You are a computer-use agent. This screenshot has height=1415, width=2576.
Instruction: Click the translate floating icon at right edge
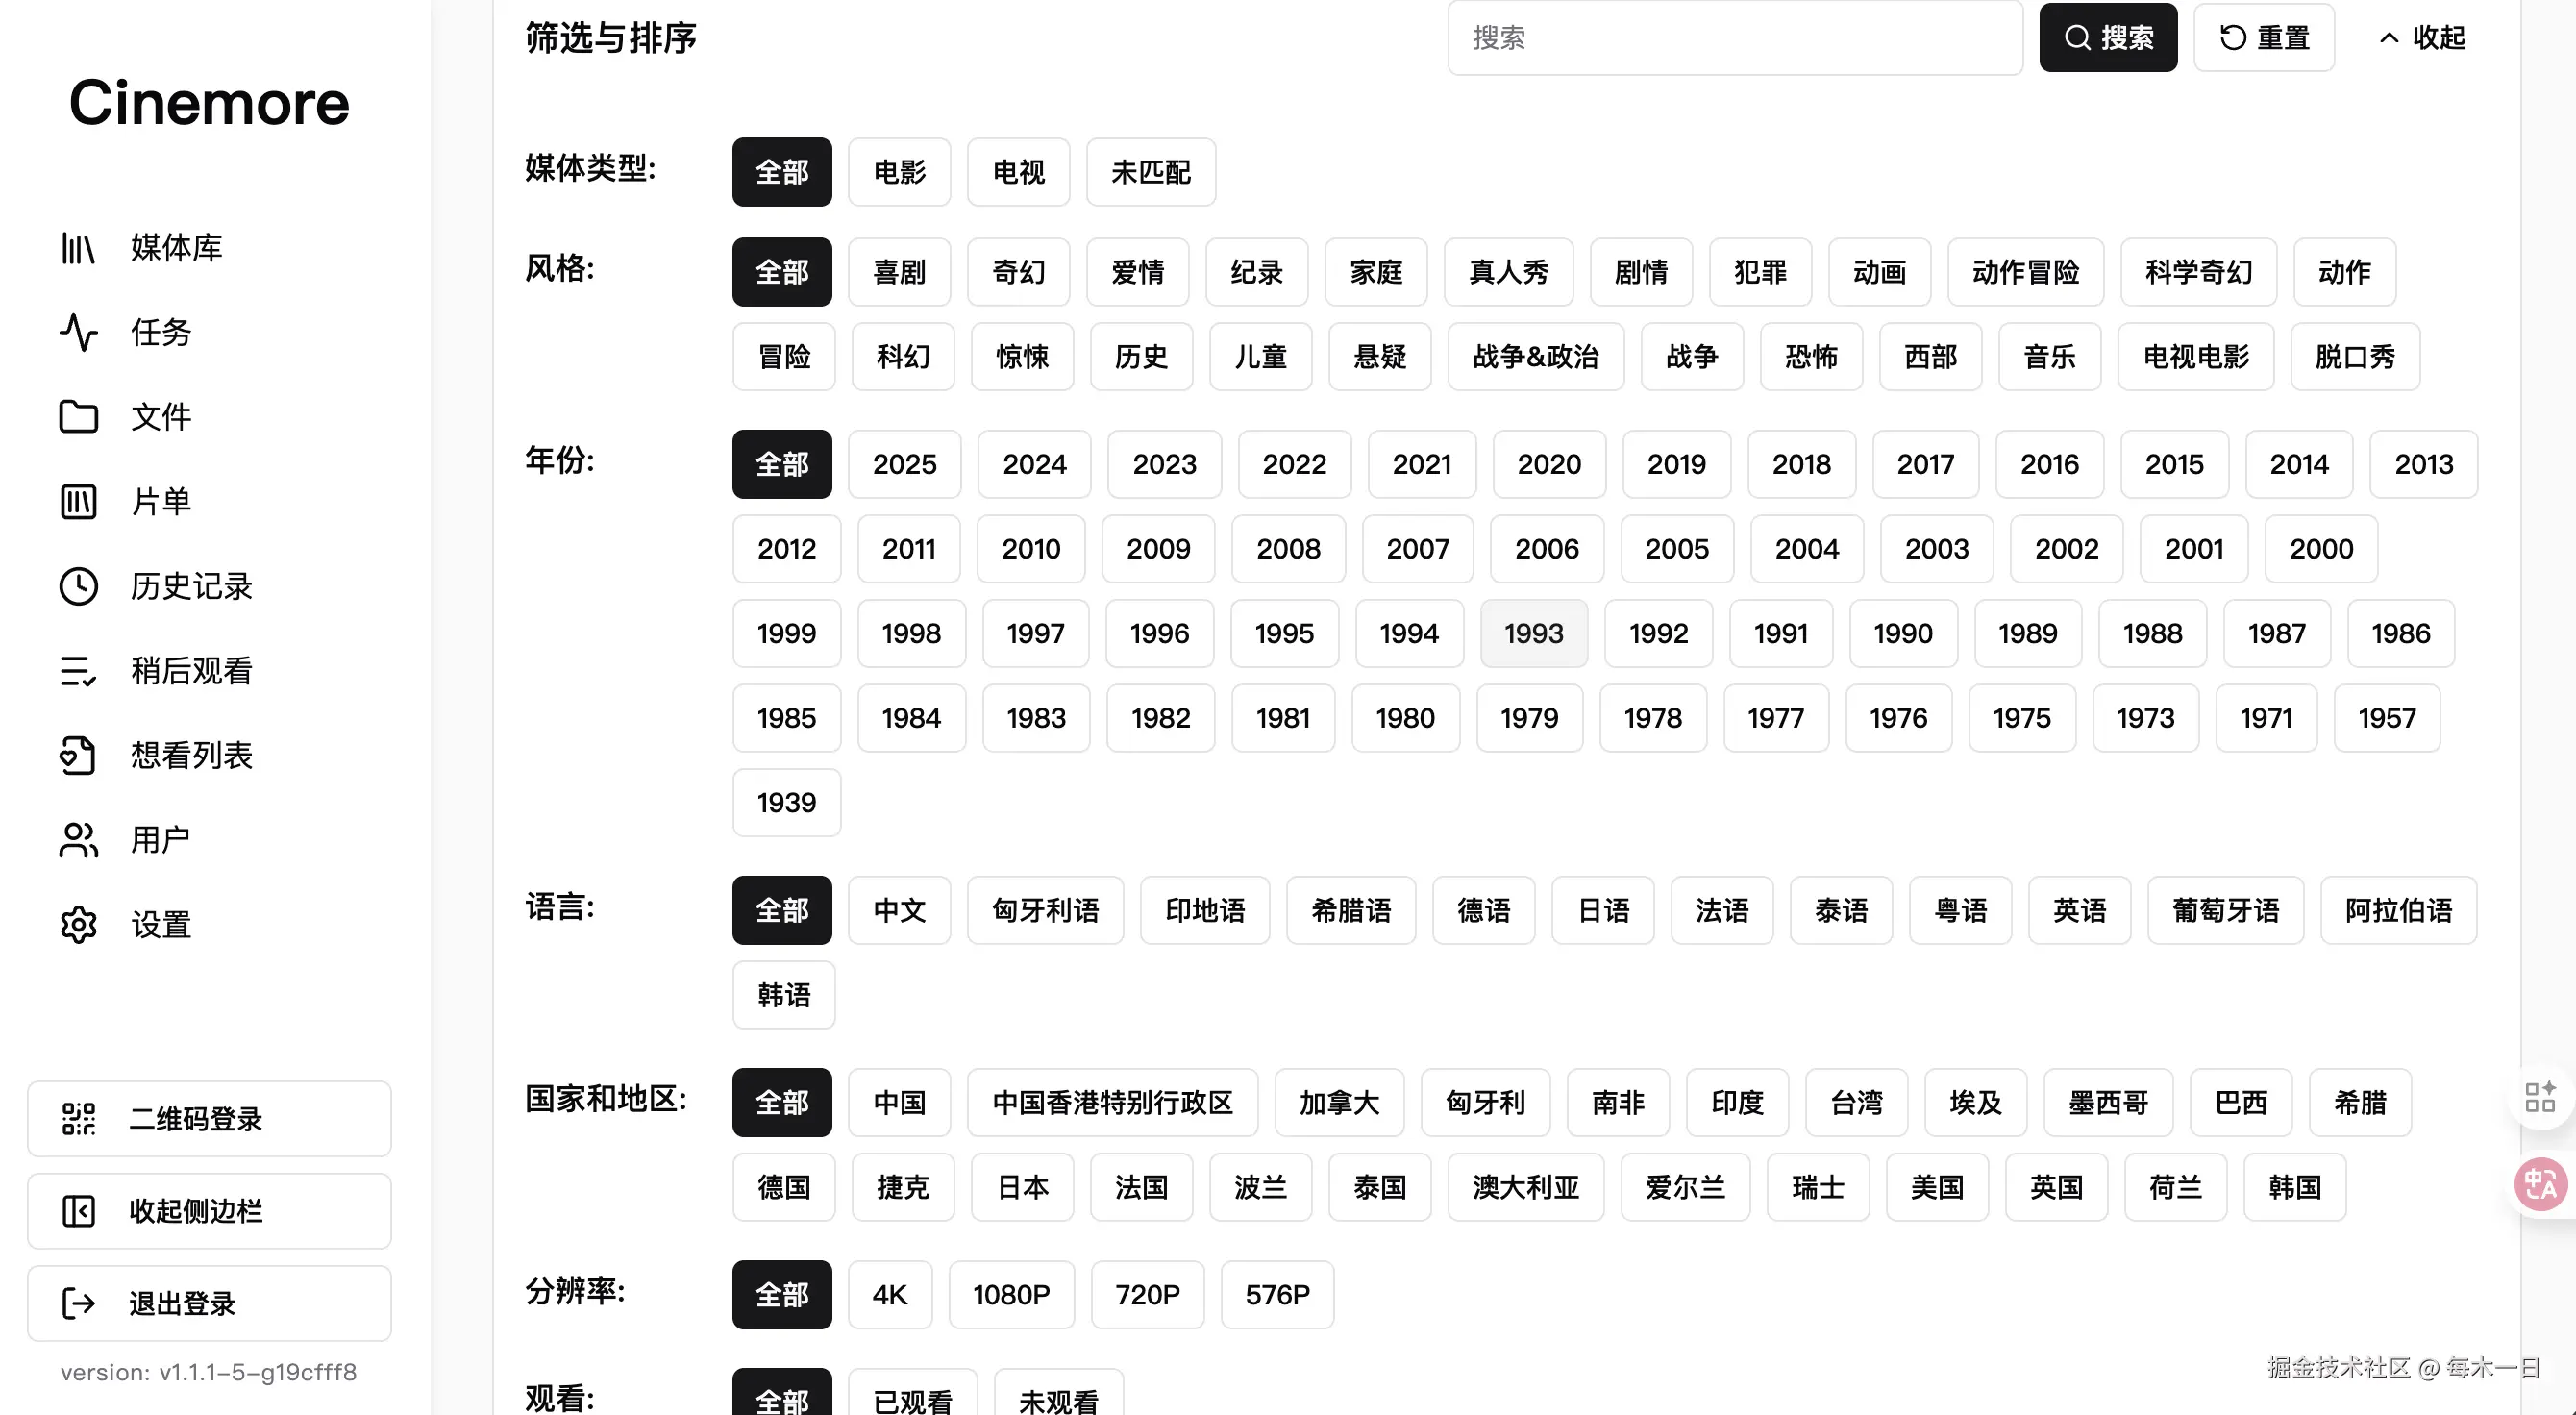coord(2539,1185)
